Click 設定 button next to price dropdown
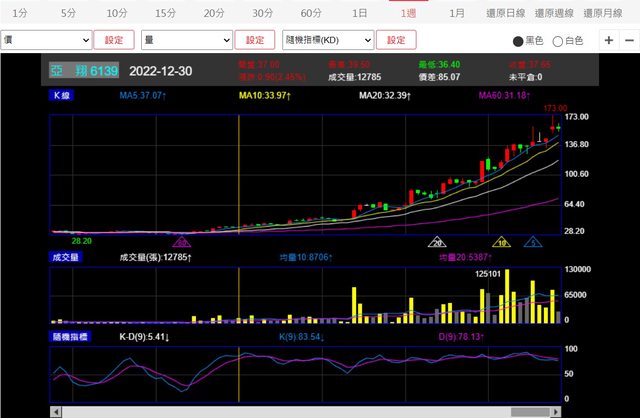This screenshot has width=640, height=418. [x=114, y=40]
